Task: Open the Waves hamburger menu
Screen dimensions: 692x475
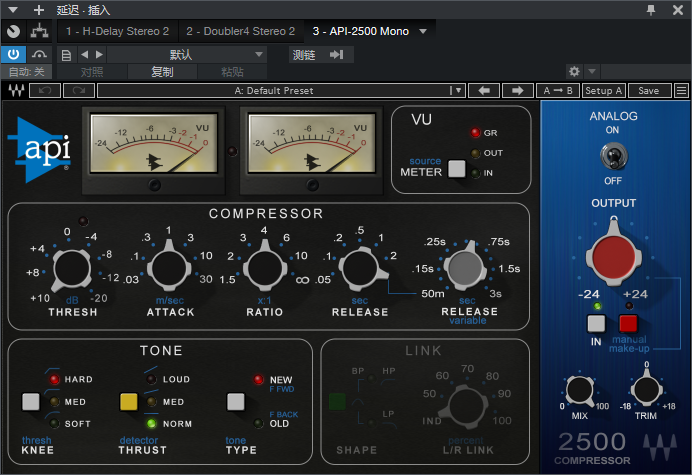Action: coord(681,90)
